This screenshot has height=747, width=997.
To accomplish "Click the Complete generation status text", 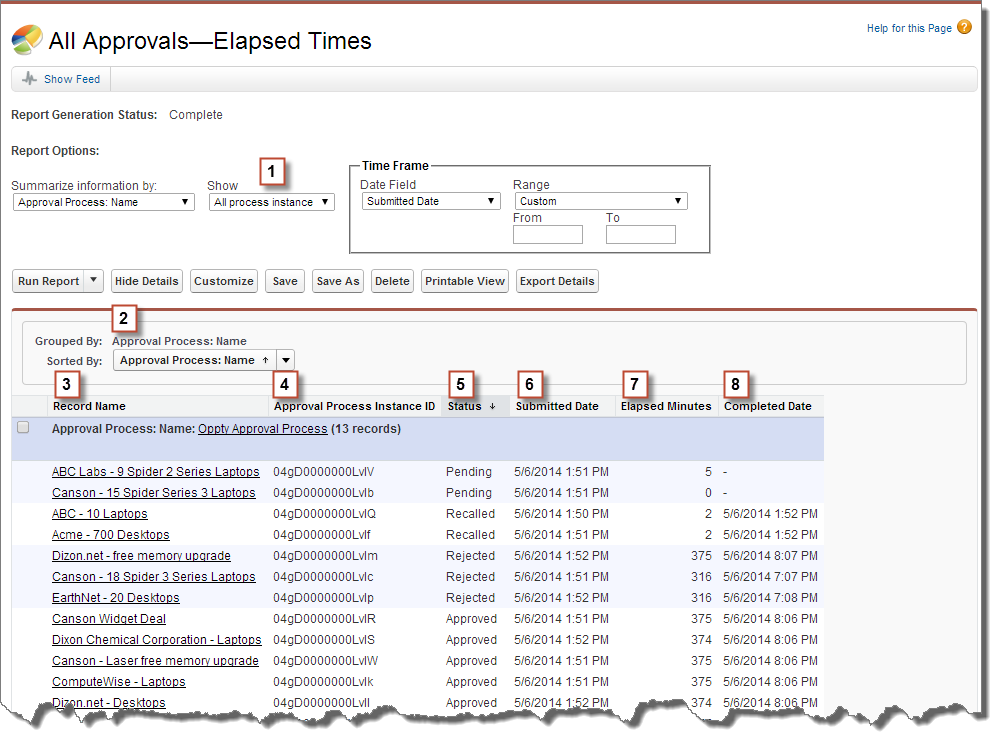I will [196, 115].
